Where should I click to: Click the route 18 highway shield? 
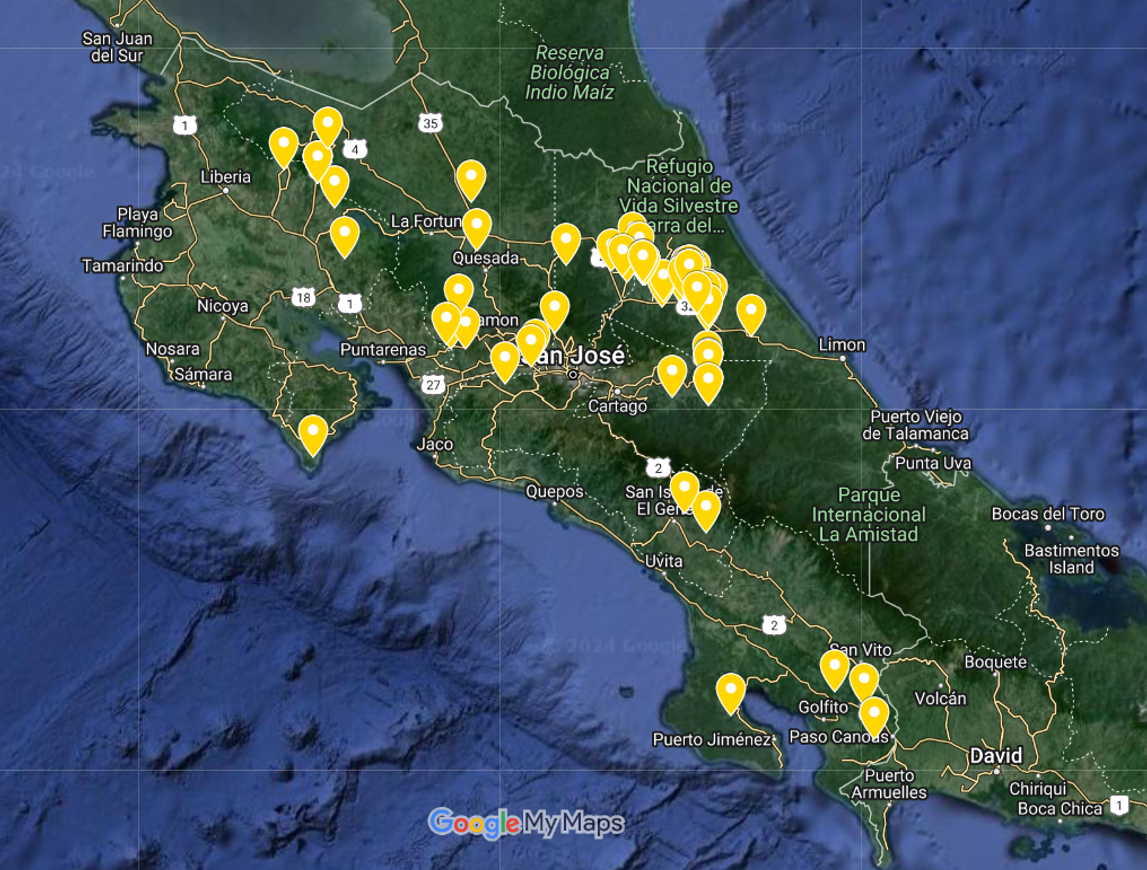point(304,297)
